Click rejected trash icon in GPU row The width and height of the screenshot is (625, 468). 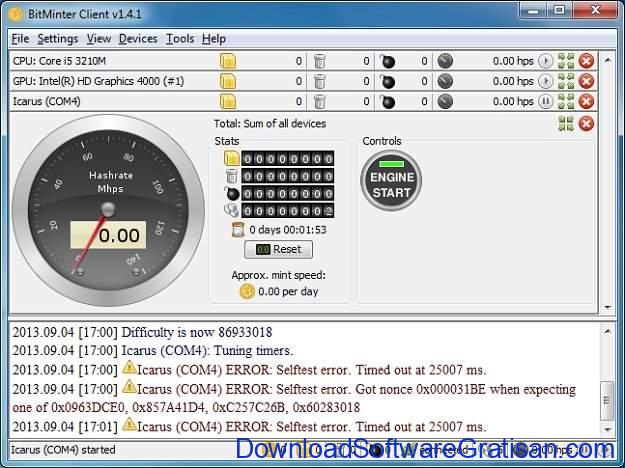click(x=319, y=81)
